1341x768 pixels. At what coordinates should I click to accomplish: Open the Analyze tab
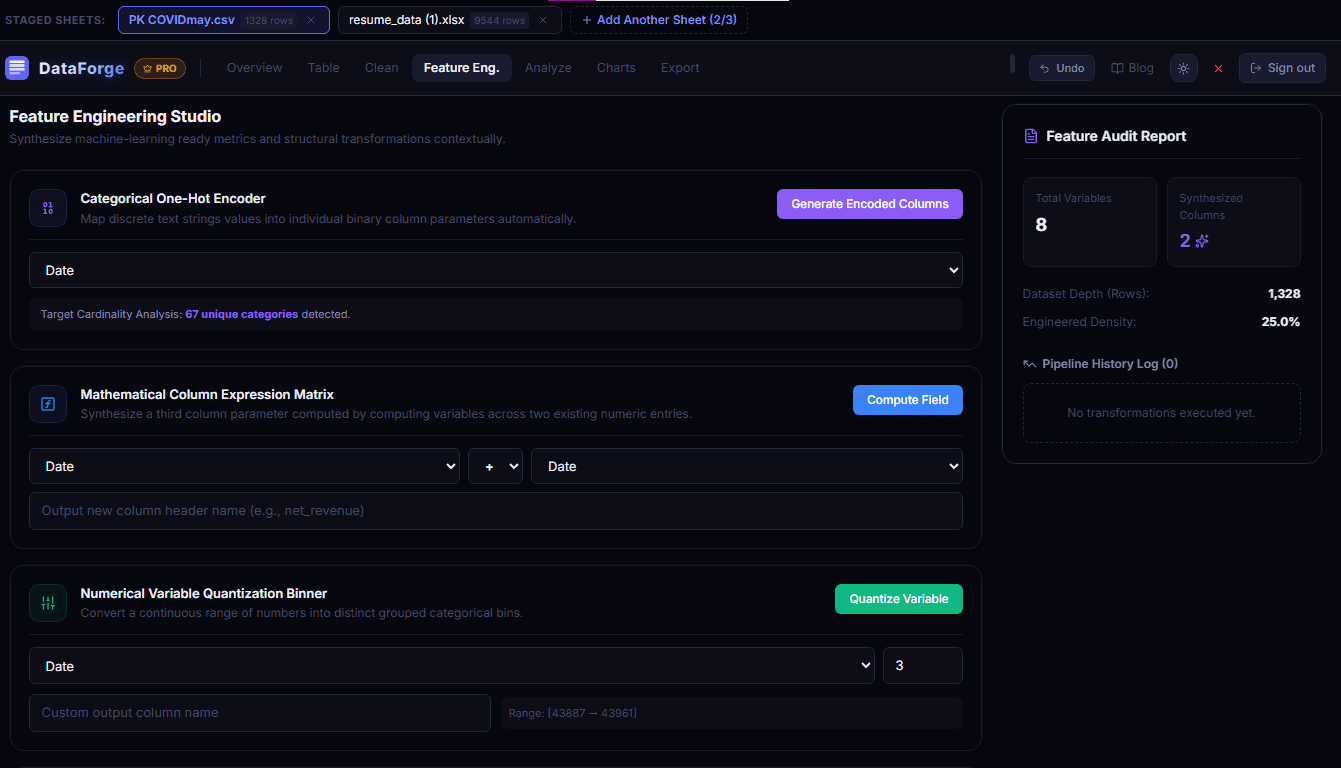549,68
